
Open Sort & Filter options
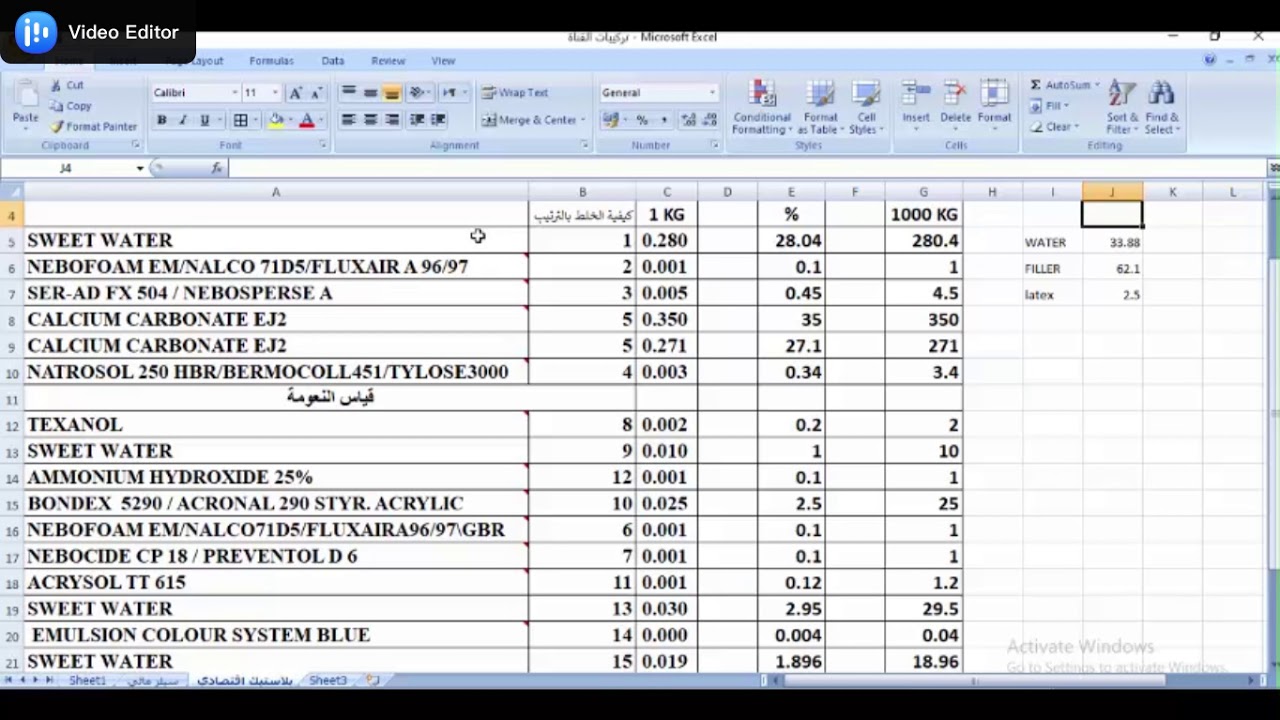(1122, 107)
